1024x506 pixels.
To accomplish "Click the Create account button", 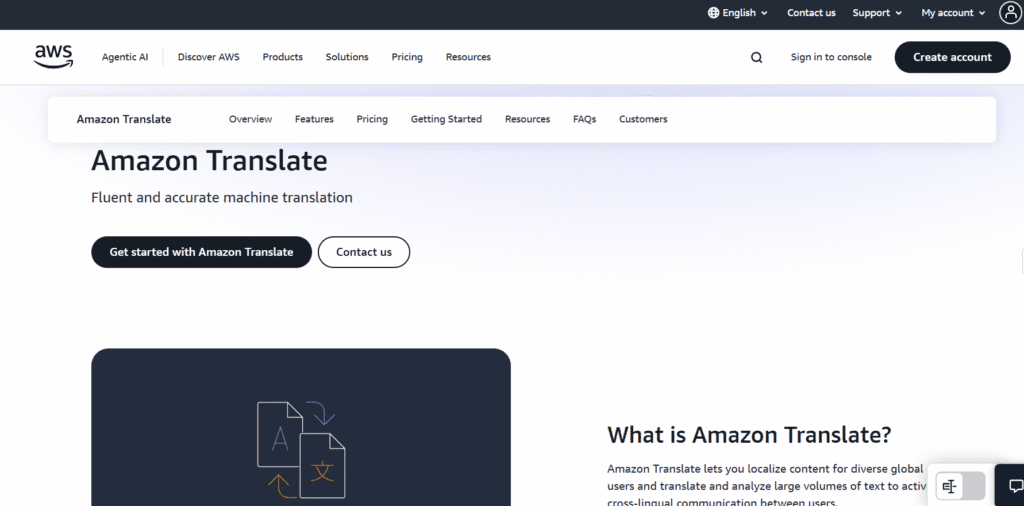I will [952, 57].
